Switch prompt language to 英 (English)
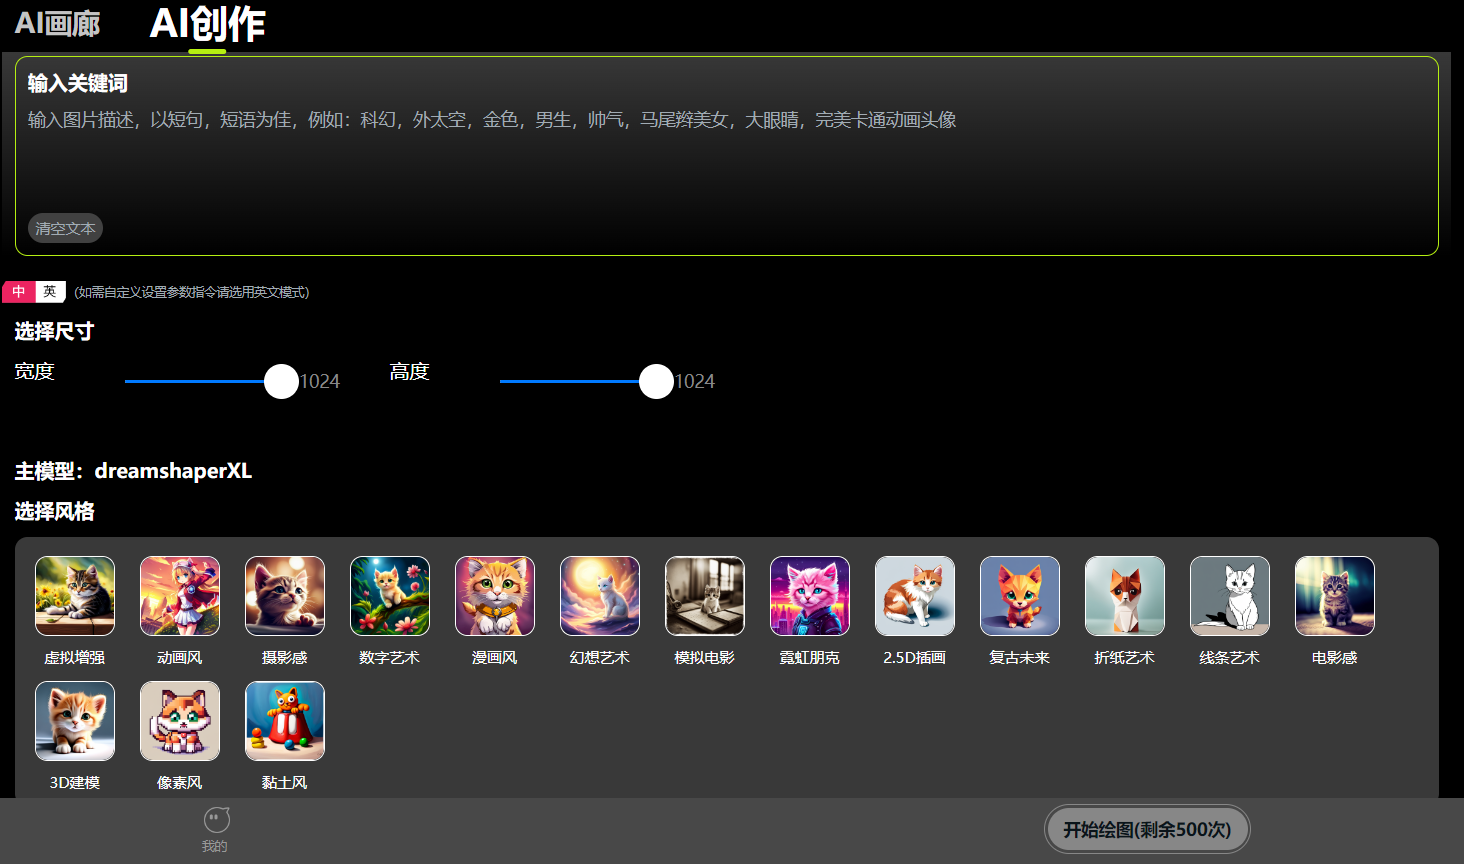This screenshot has width=1464, height=864. [x=50, y=292]
